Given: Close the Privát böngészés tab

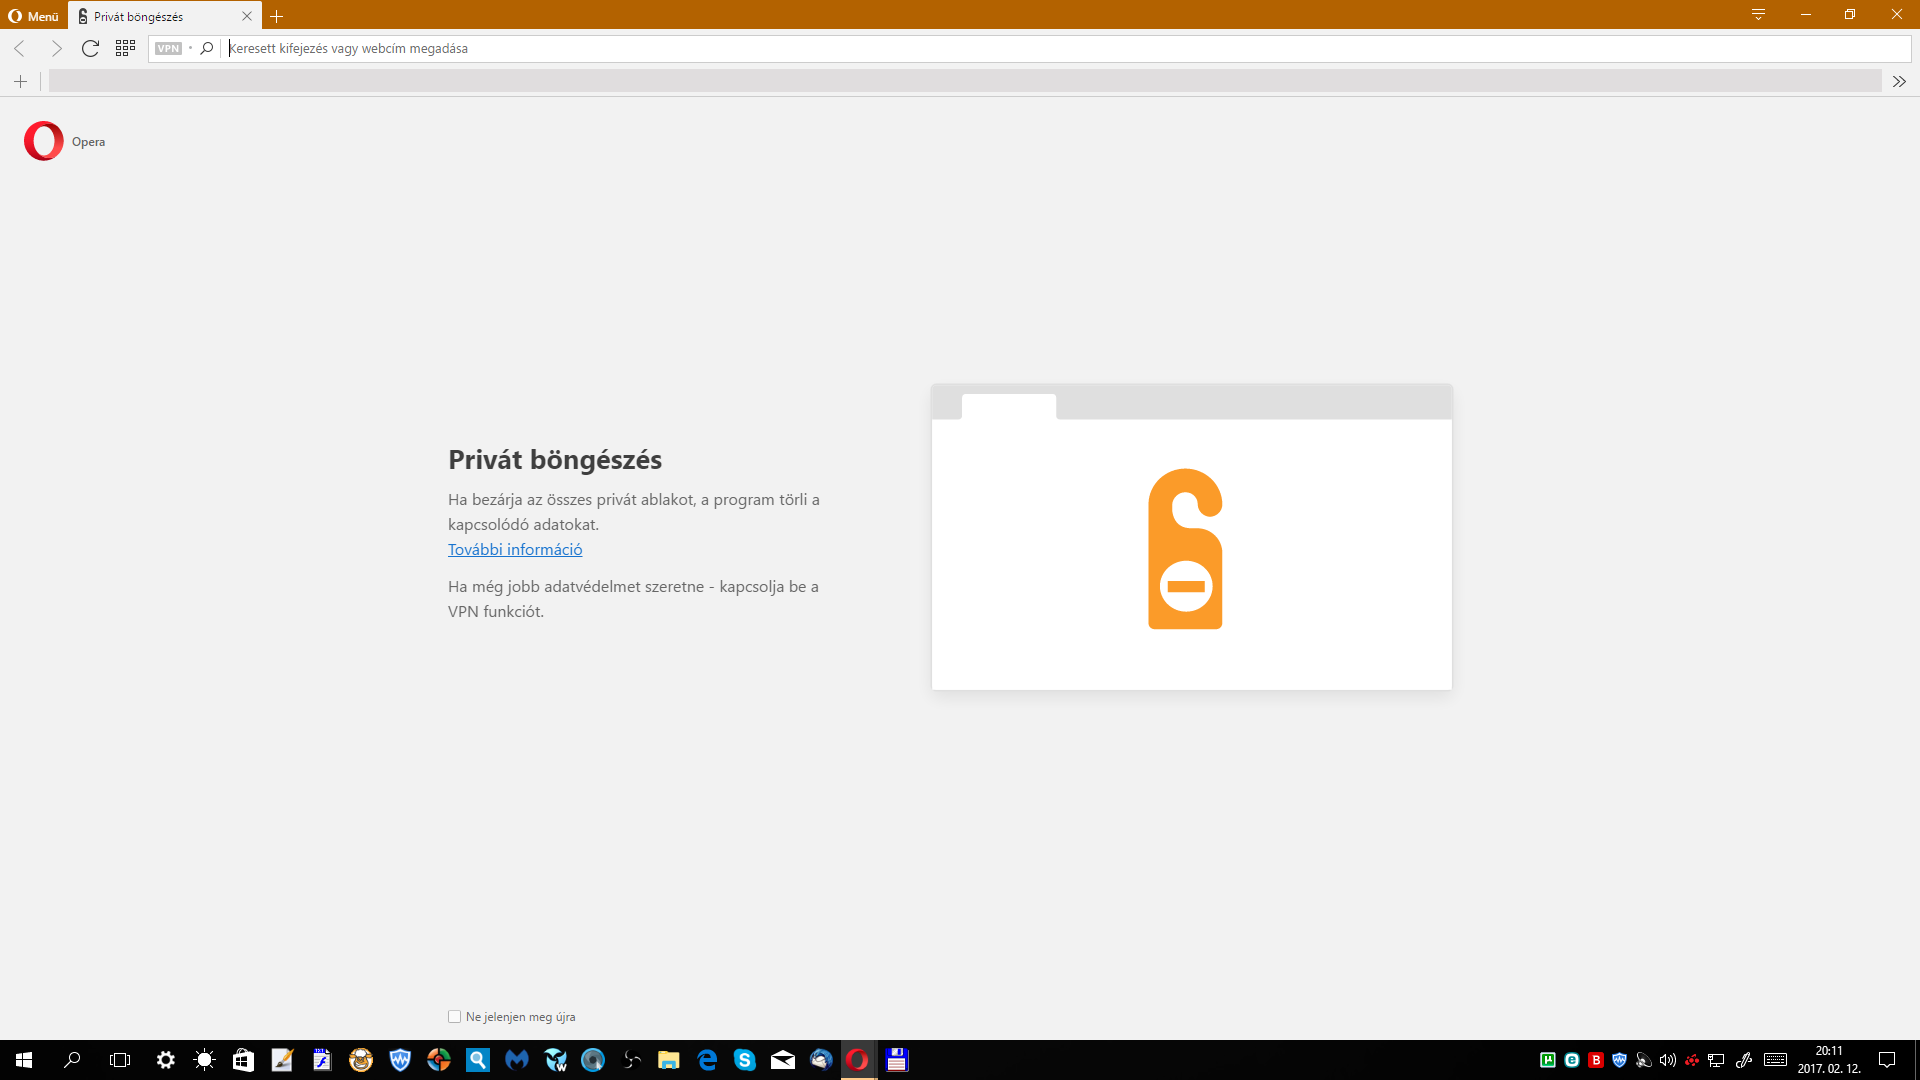Looking at the screenshot, I should pyautogui.click(x=247, y=16).
